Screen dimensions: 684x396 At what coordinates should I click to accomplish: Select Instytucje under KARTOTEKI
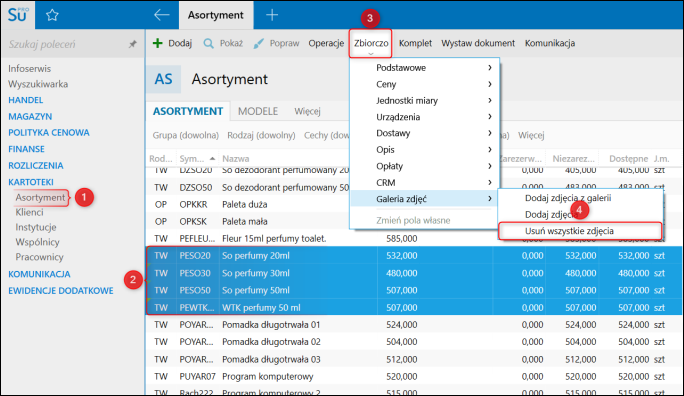[36, 227]
